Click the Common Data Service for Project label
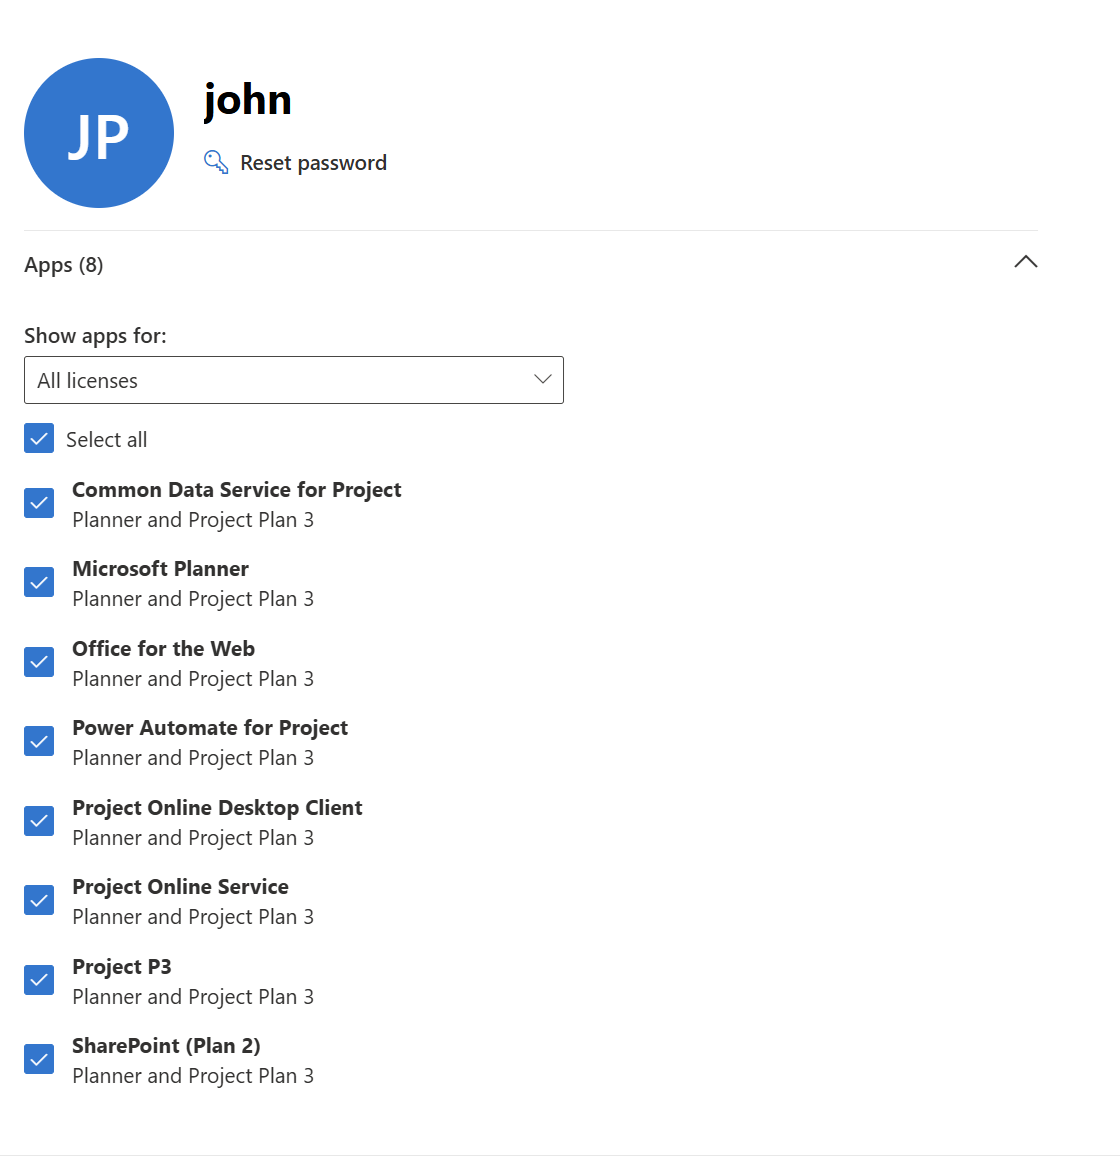Image resolution: width=1120 pixels, height=1156 pixels. [237, 490]
